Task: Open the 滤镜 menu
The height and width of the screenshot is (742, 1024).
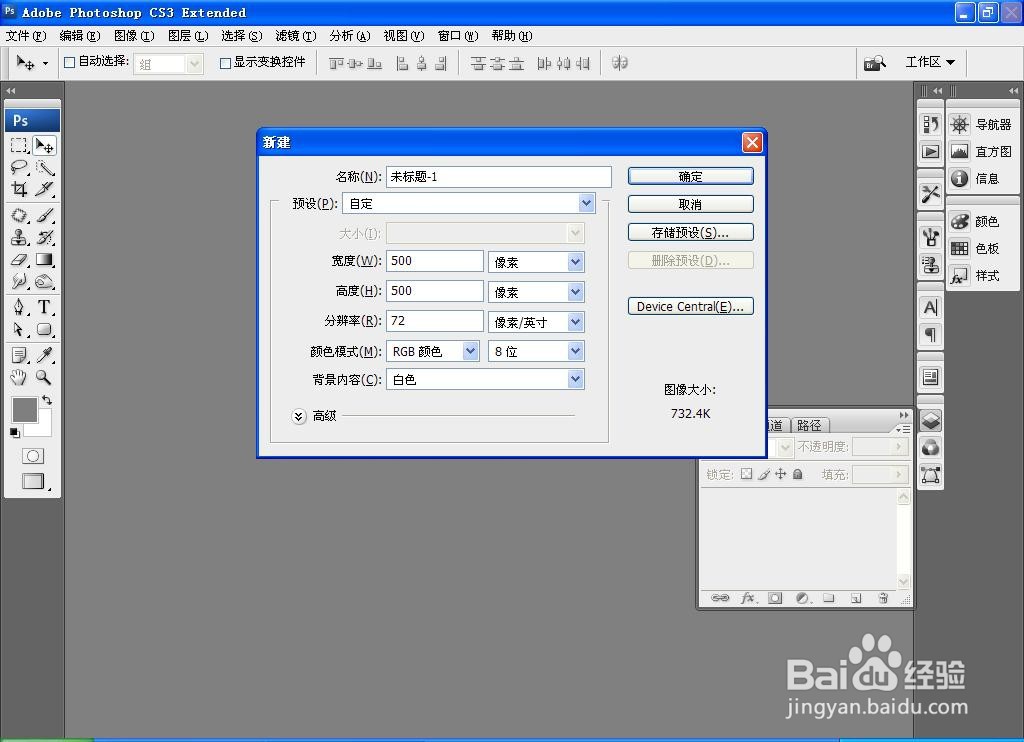Action: point(296,36)
